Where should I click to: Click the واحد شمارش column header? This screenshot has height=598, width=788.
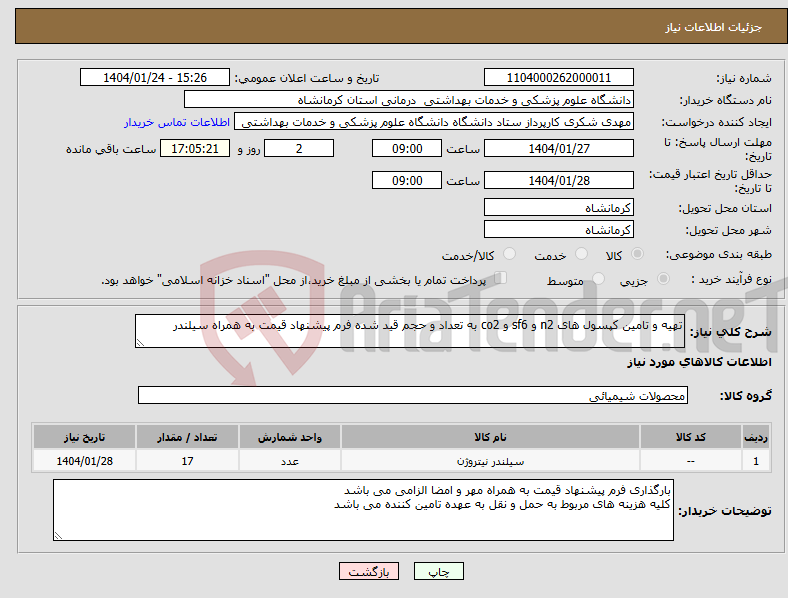tap(290, 437)
